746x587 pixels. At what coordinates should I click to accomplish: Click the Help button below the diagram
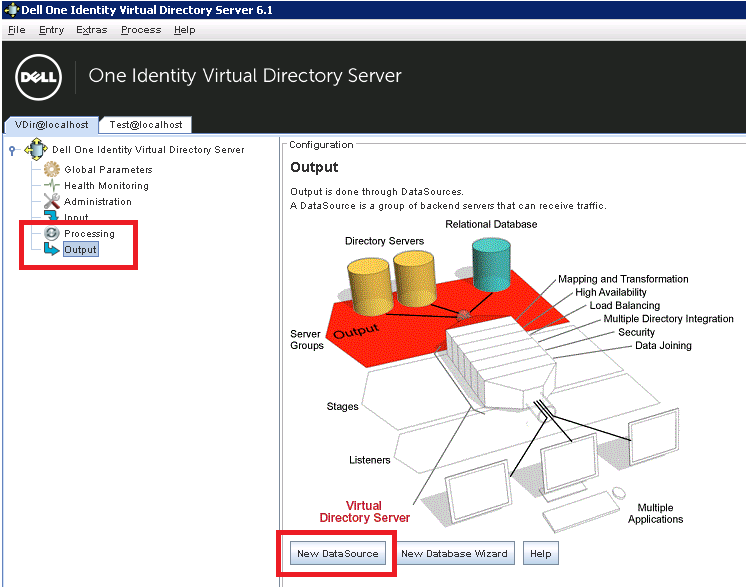(x=540, y=554)
